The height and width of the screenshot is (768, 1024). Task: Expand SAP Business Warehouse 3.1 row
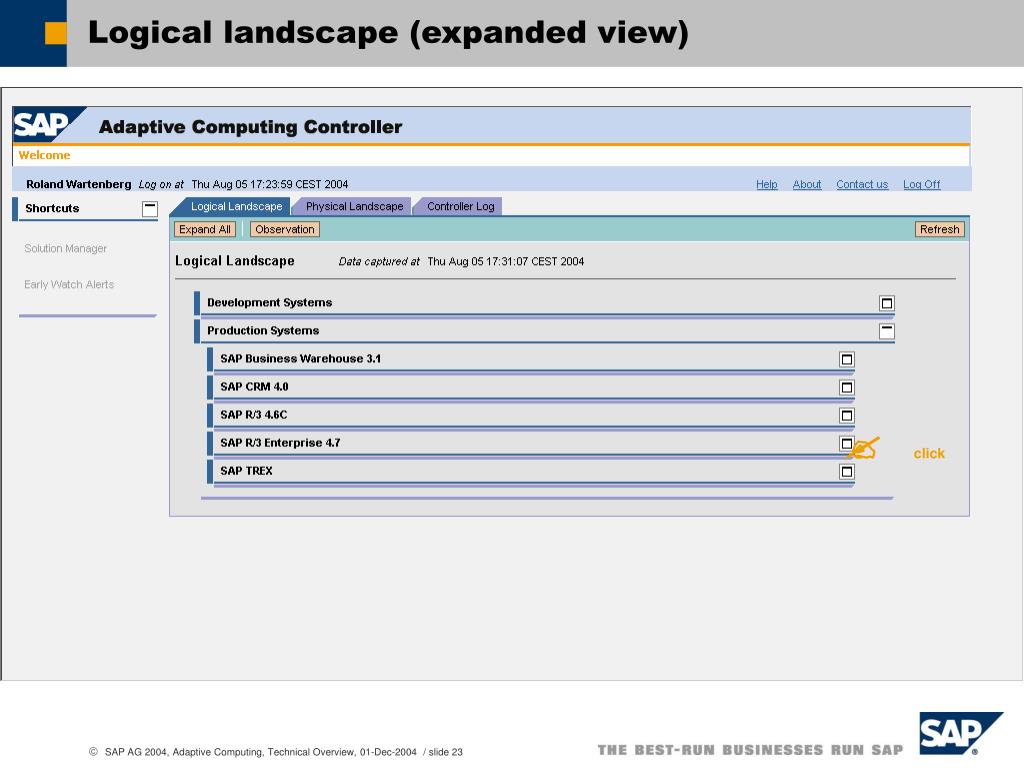coord(846,359)
